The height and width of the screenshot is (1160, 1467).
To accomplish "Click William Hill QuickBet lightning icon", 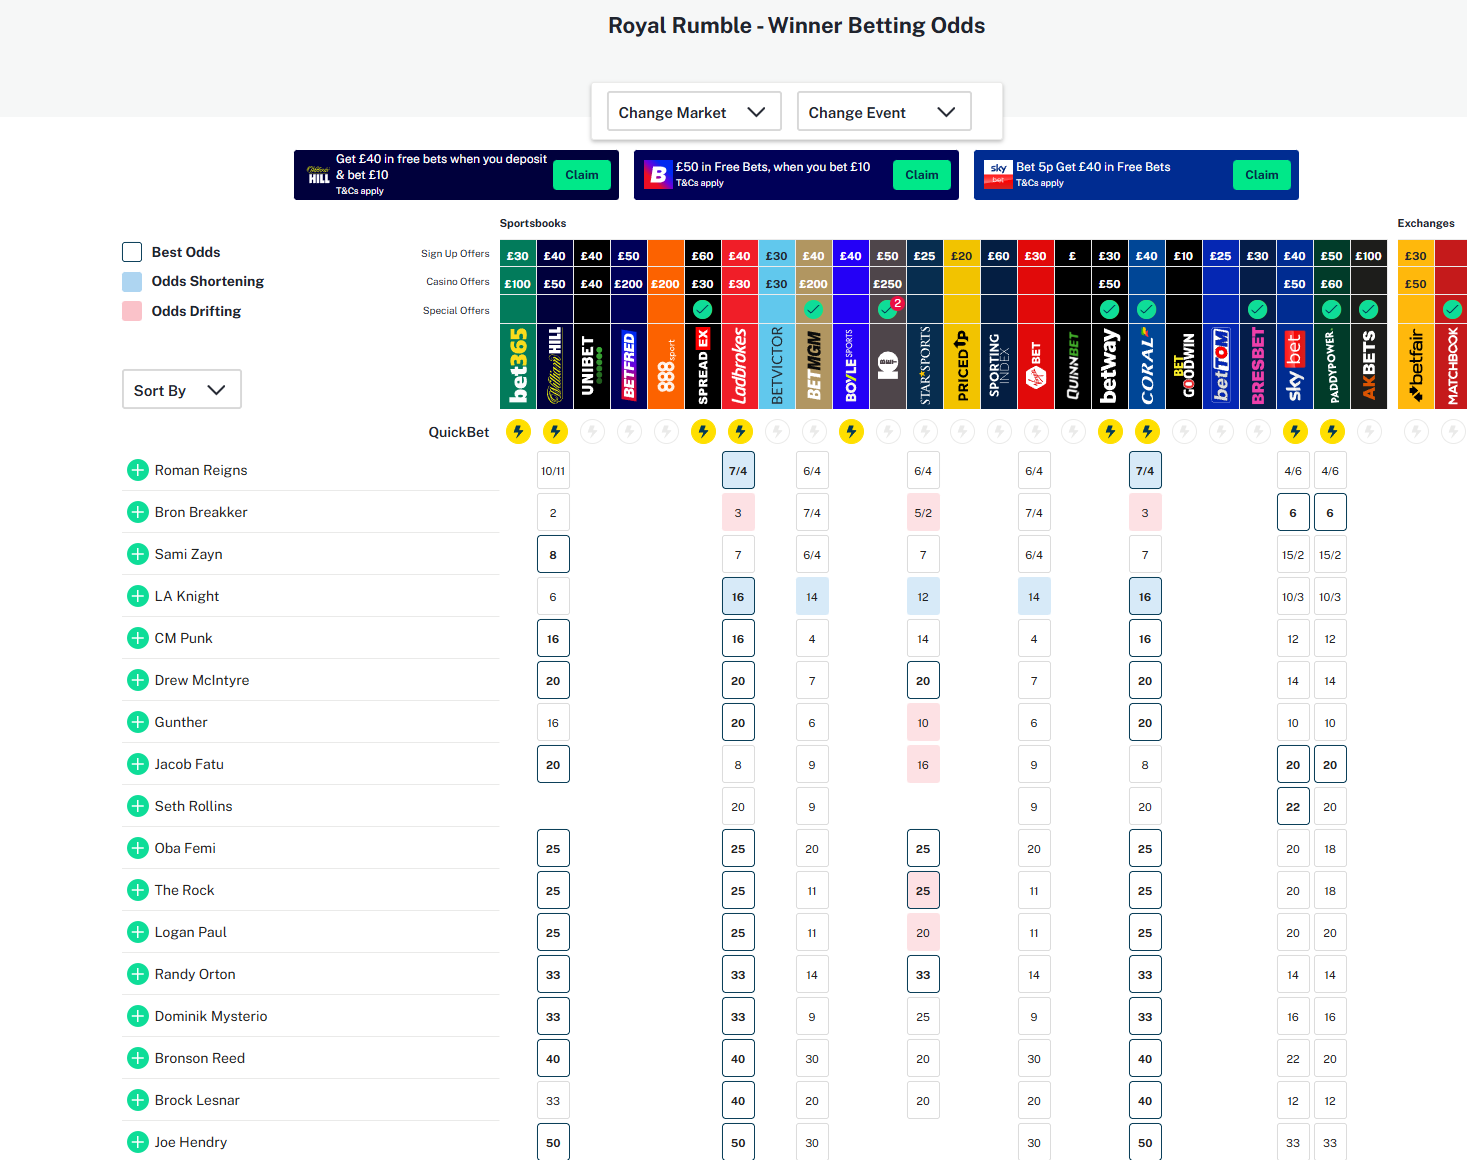I will pyautogui.click(x=555, y=431).
